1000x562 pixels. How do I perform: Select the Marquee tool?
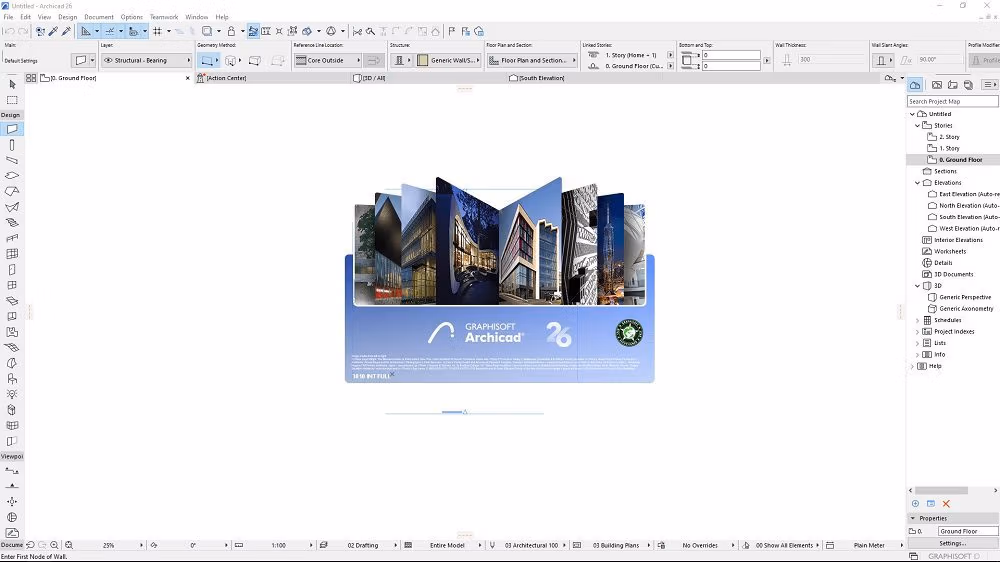coord(12,100)
